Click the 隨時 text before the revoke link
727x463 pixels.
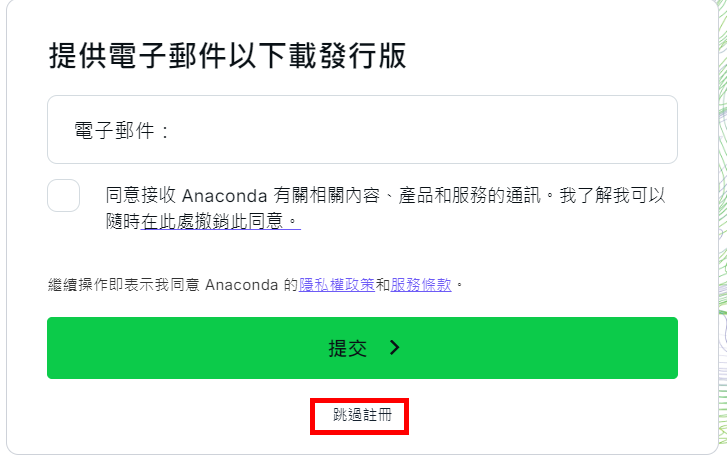[x=123, y=221]
